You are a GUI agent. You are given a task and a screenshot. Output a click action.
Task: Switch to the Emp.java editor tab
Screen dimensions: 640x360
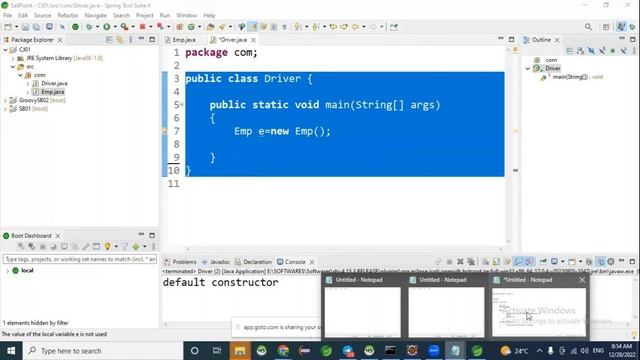pos(183,40)
